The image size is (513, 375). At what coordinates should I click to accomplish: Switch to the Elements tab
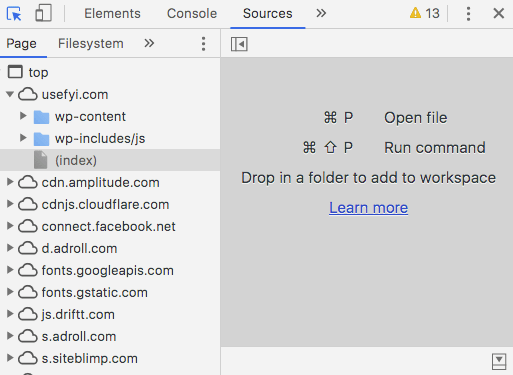[x=112, y=14]
